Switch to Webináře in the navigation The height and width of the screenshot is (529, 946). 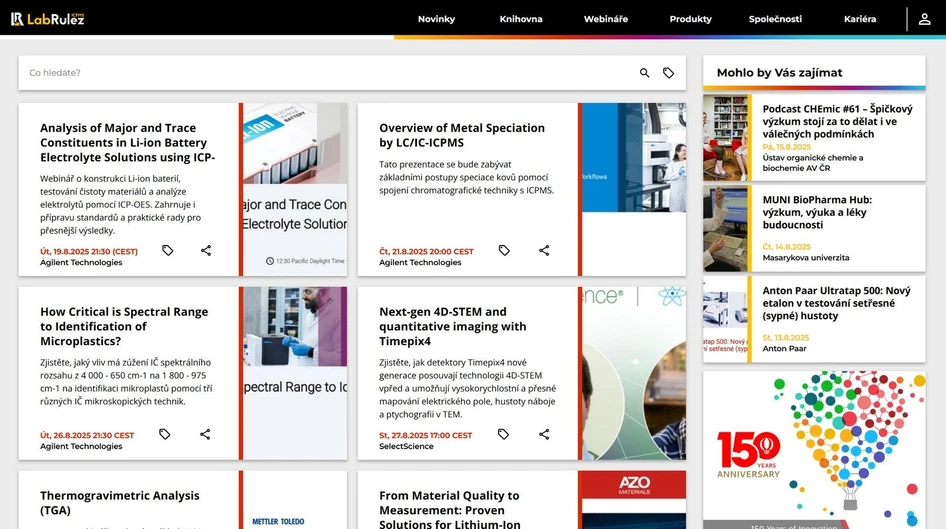click(606, 19)
